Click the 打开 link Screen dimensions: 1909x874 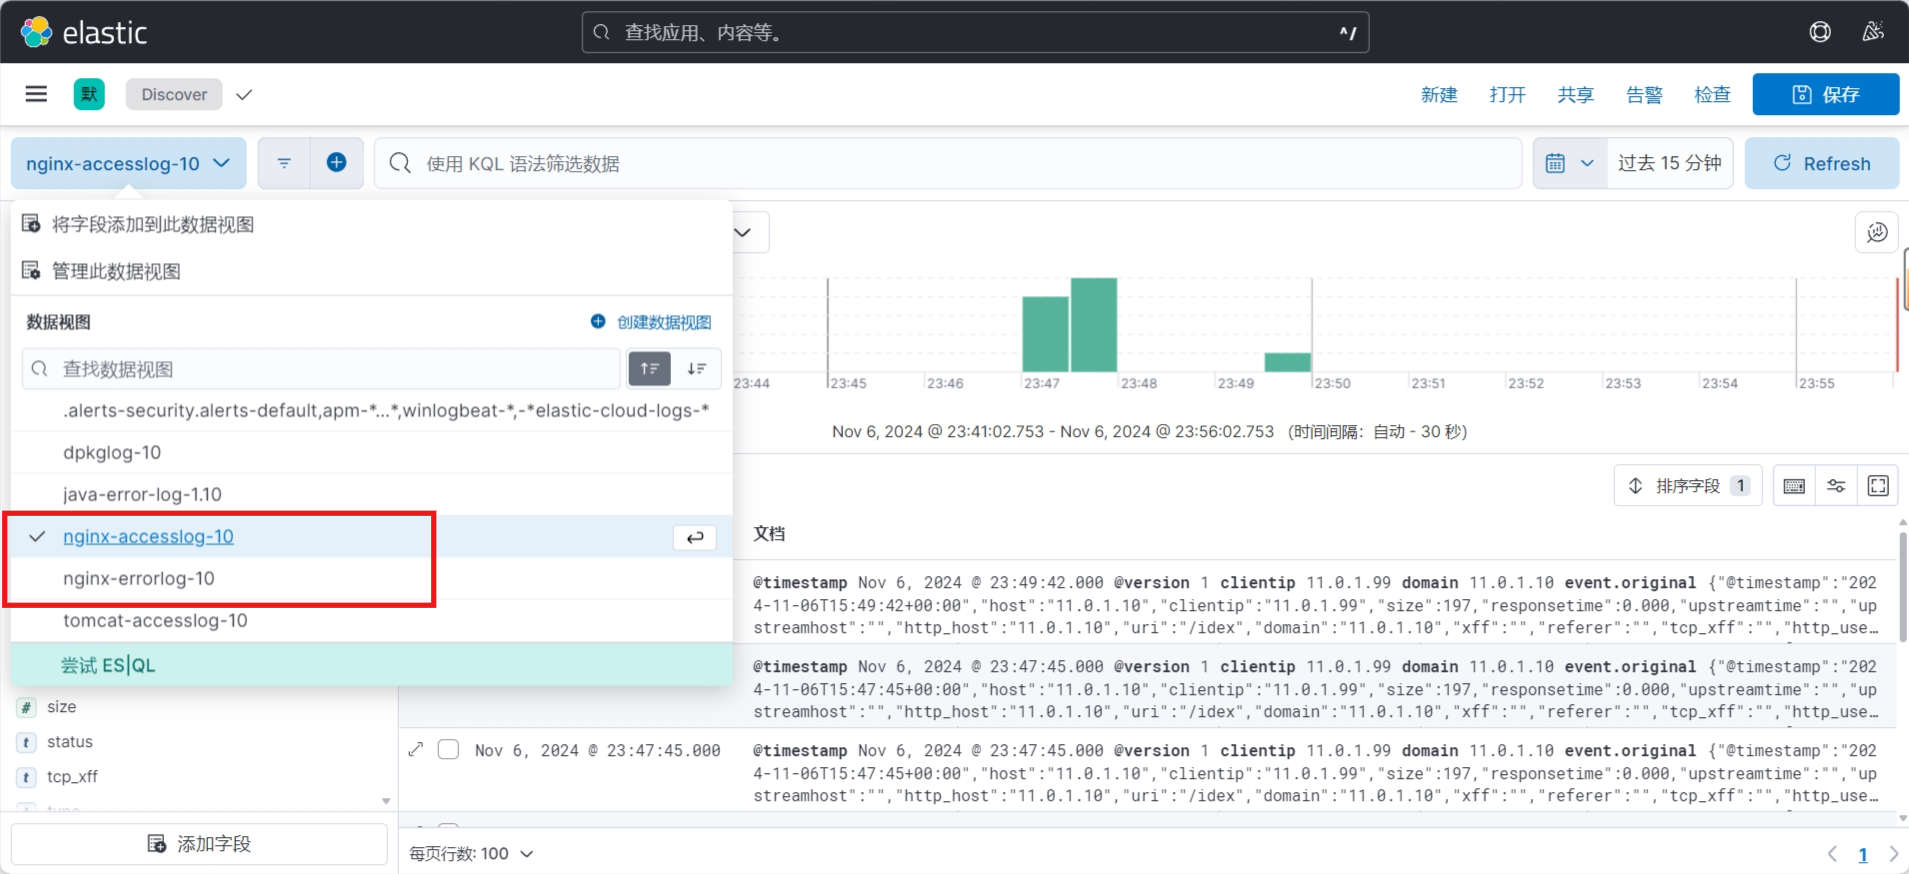[x=1507, y=94]
